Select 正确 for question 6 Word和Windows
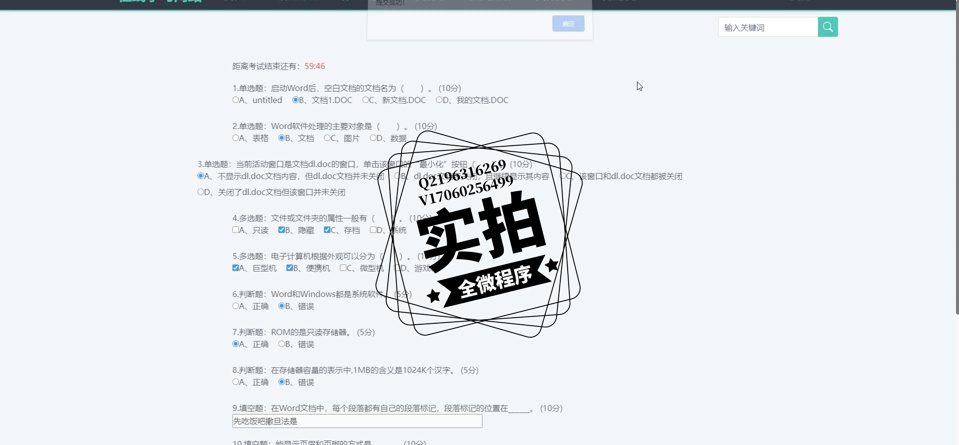This screenshot has height=445, width=959. (x=236, y=306)
